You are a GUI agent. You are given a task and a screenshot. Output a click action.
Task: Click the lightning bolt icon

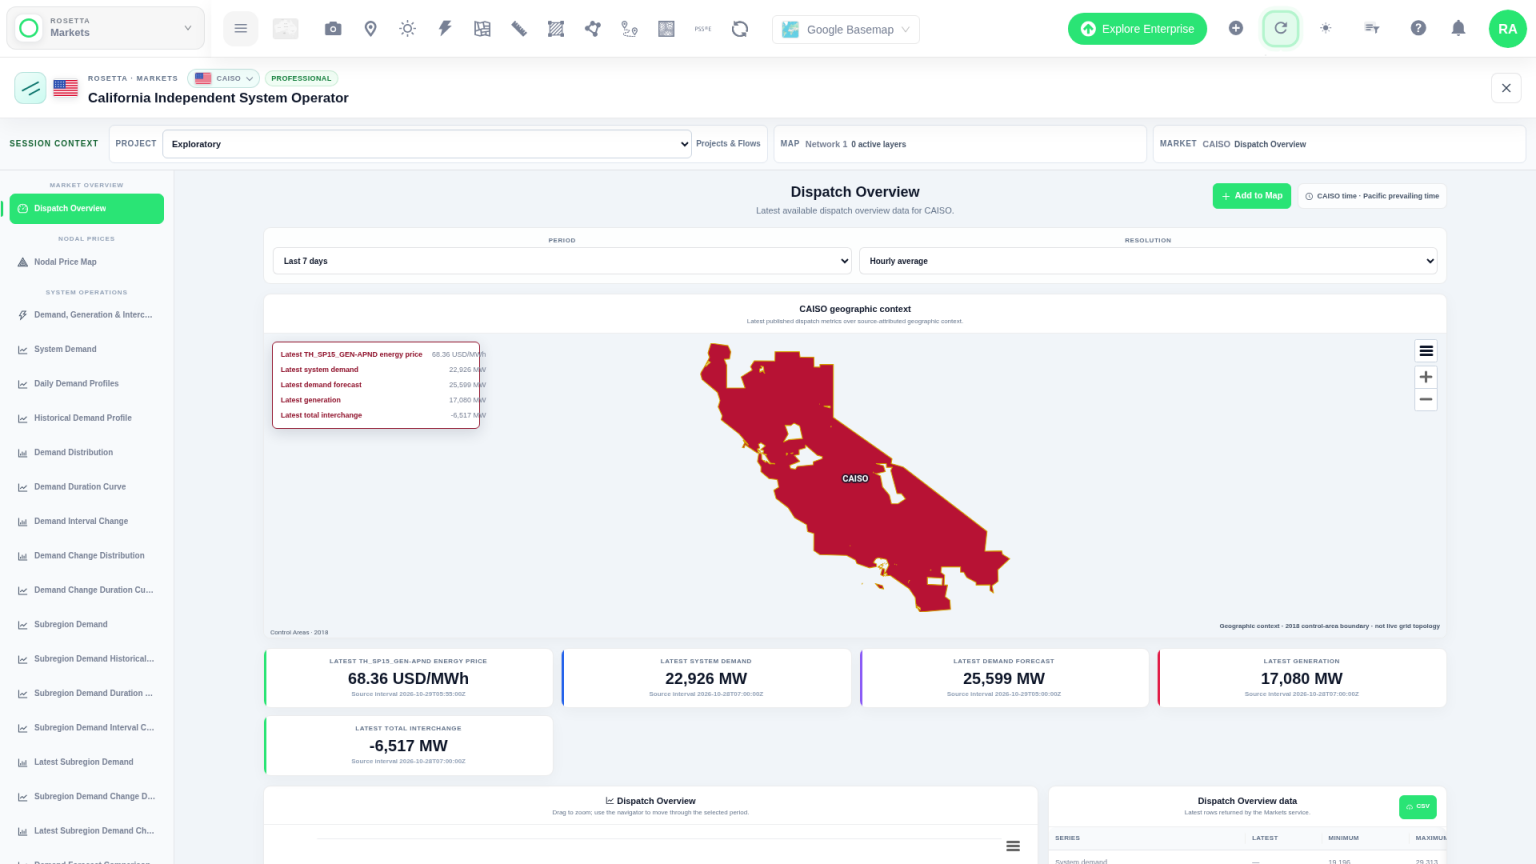(445, 29)
